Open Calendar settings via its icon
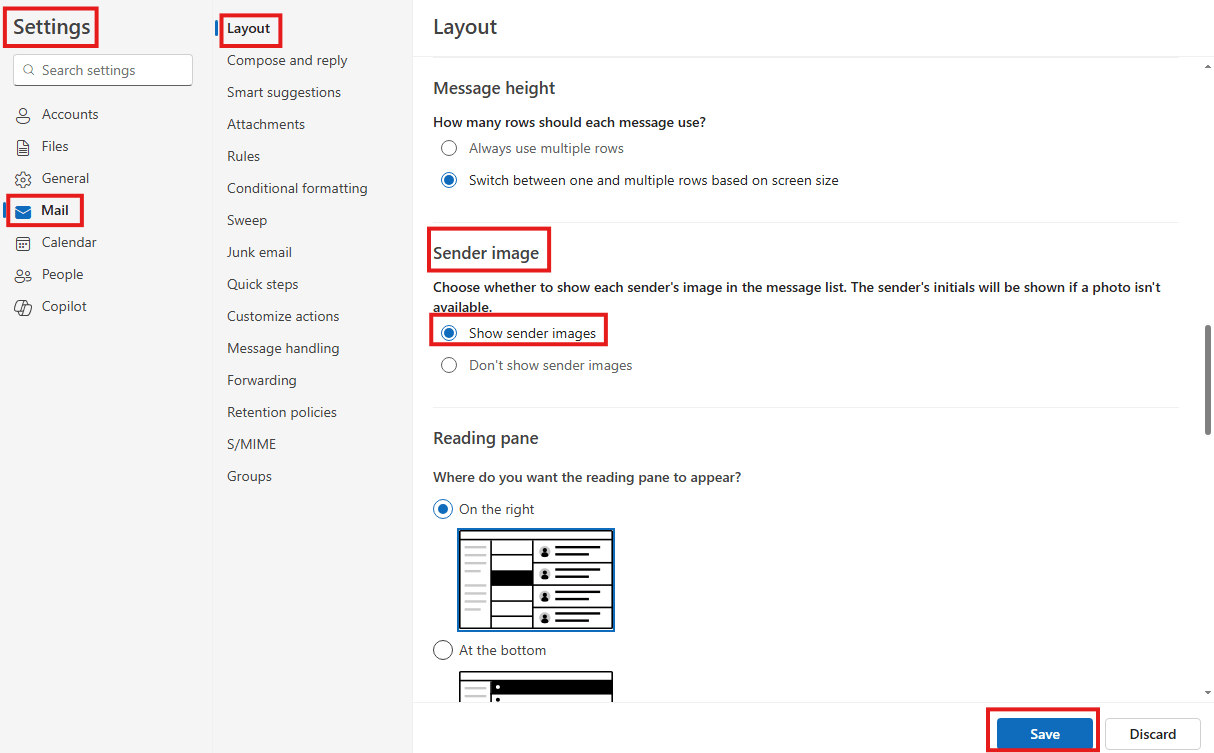This screenshot has height=753, width=1214. tap(24, 242)
